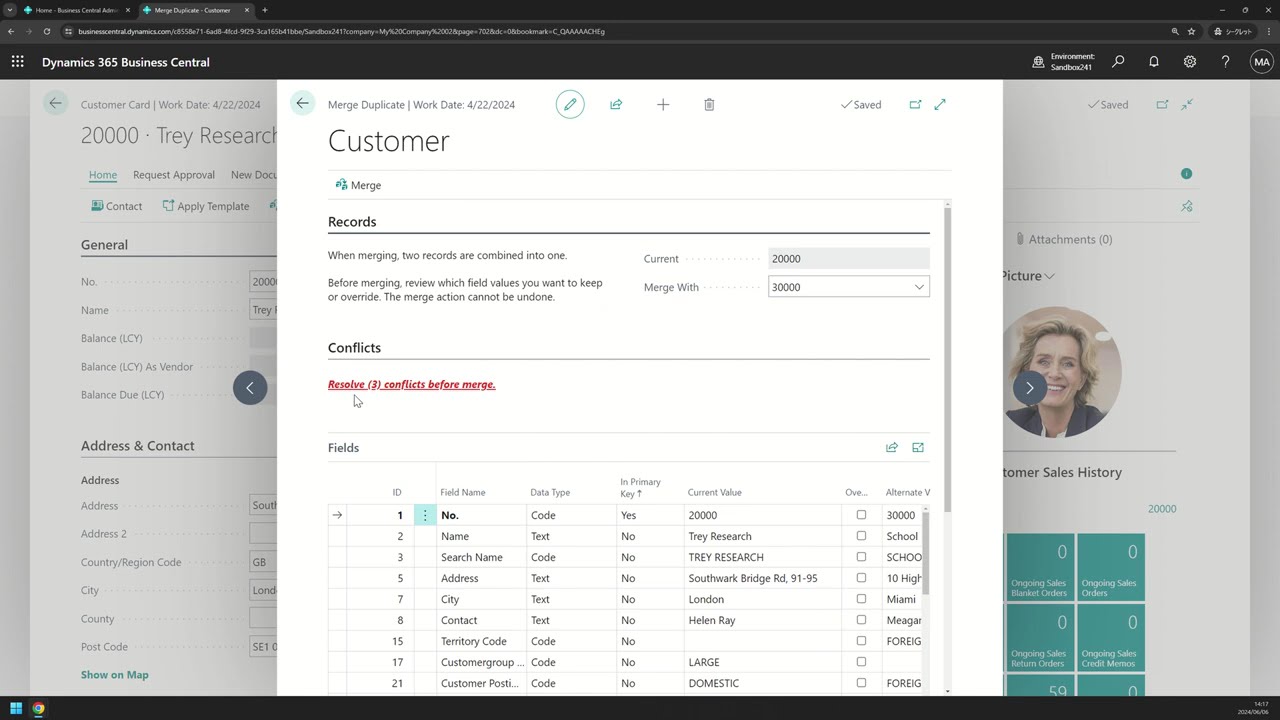Open Chrome from the taskbar

(38, 709)
